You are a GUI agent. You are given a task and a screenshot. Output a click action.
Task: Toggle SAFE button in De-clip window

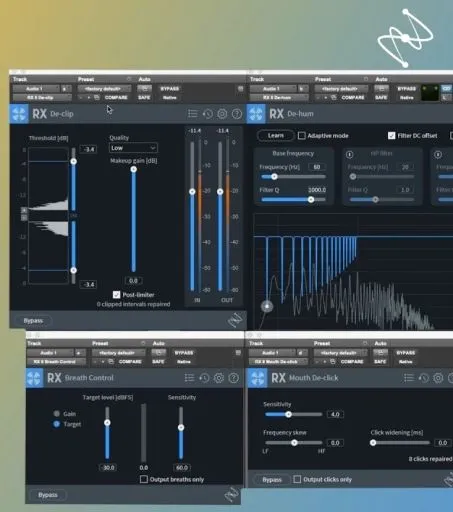(144, 98)
